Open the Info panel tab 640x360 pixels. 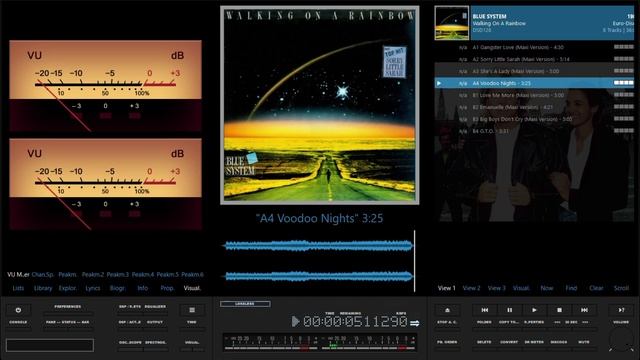tap(142, 288)
